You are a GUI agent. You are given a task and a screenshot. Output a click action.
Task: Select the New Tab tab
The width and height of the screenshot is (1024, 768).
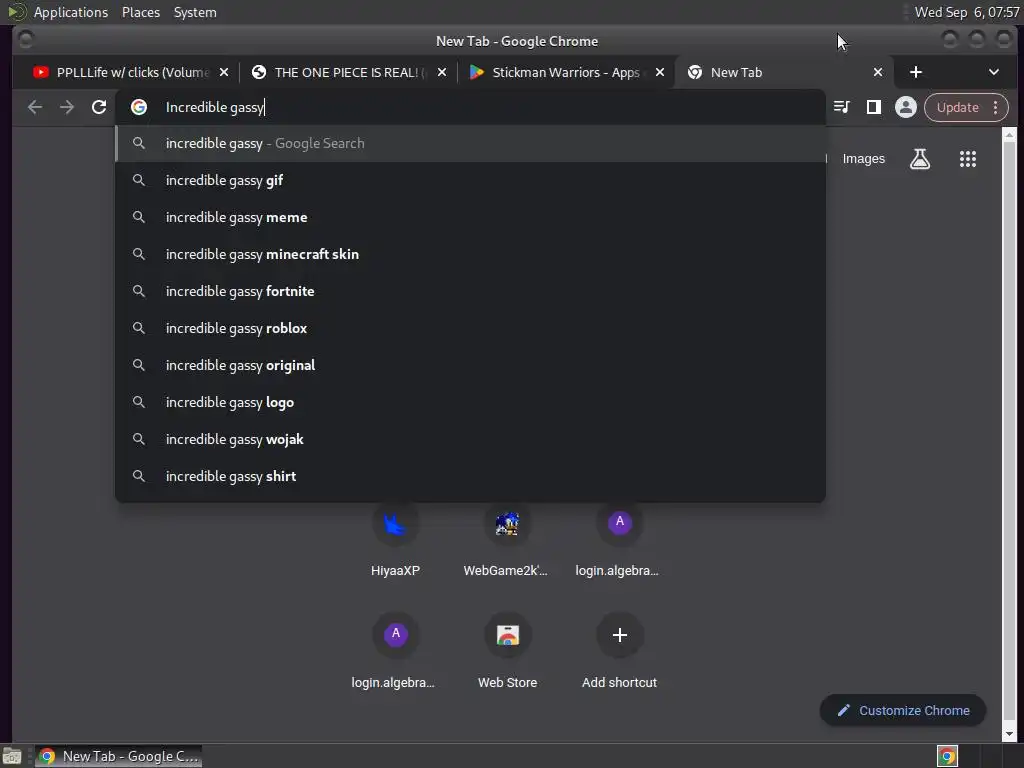pyautogui.click(x=784, y=72)
